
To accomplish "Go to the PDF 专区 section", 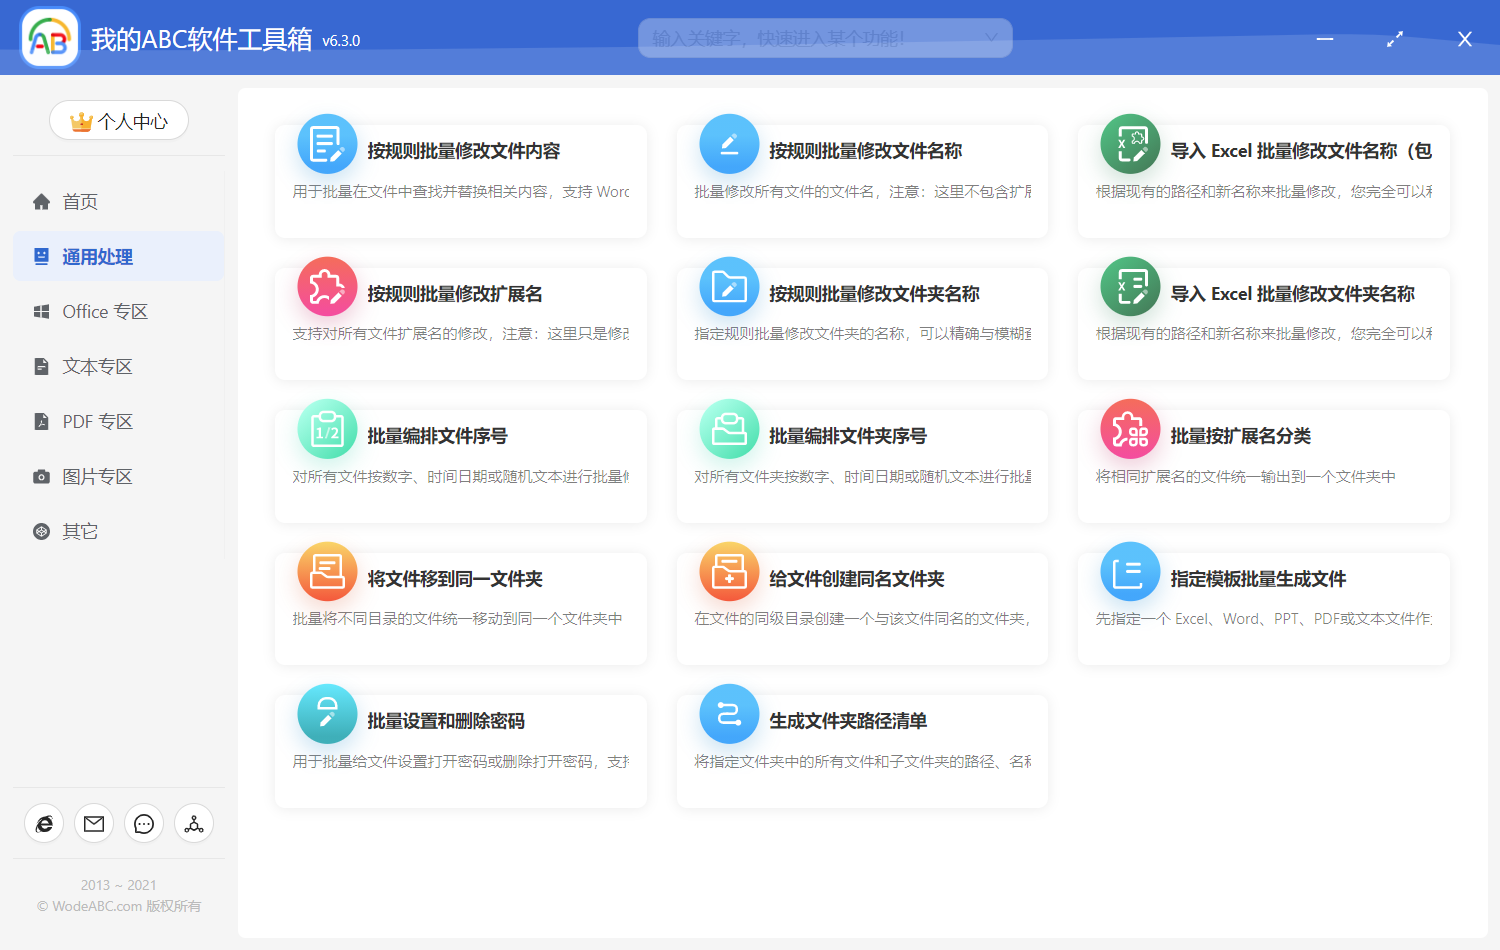I will coord(96,421).
